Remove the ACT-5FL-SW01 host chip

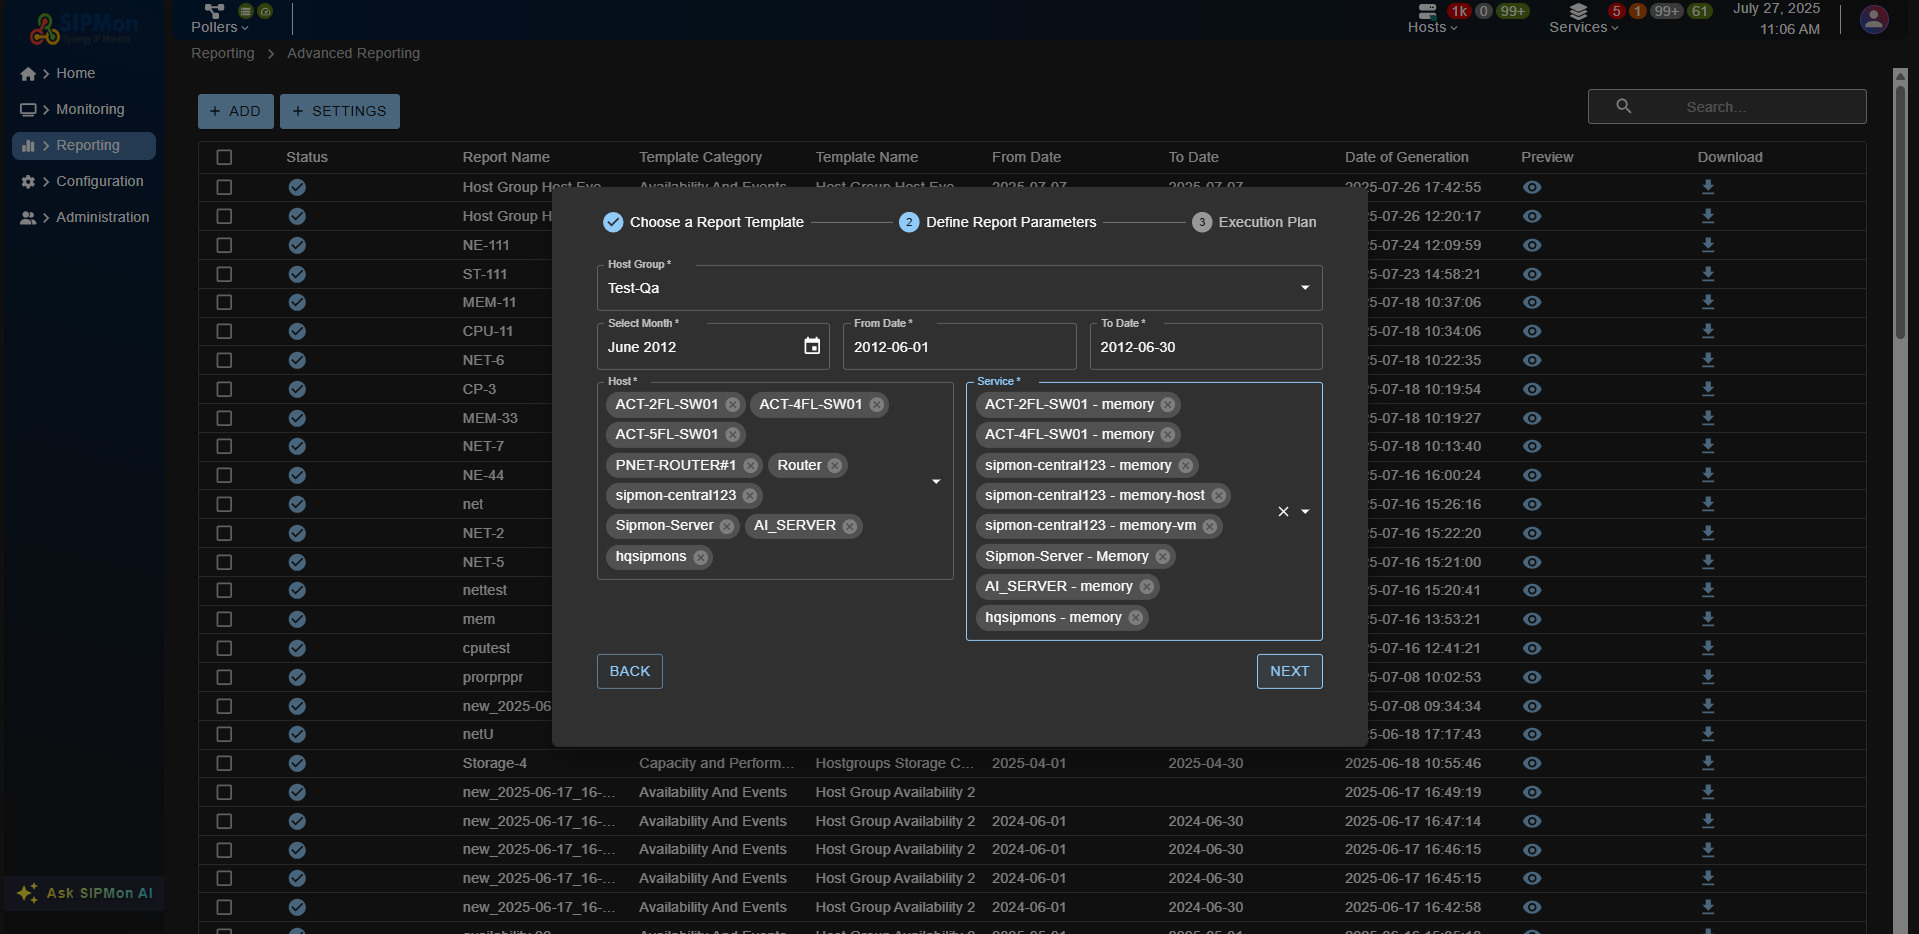tap(733, 434)
